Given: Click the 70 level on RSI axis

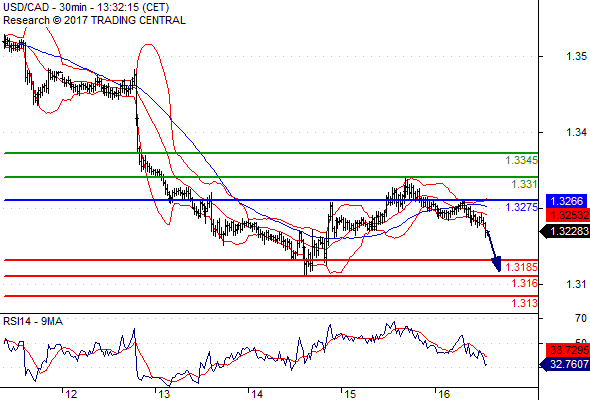Looking at the screenshot, I should point(581,319).
